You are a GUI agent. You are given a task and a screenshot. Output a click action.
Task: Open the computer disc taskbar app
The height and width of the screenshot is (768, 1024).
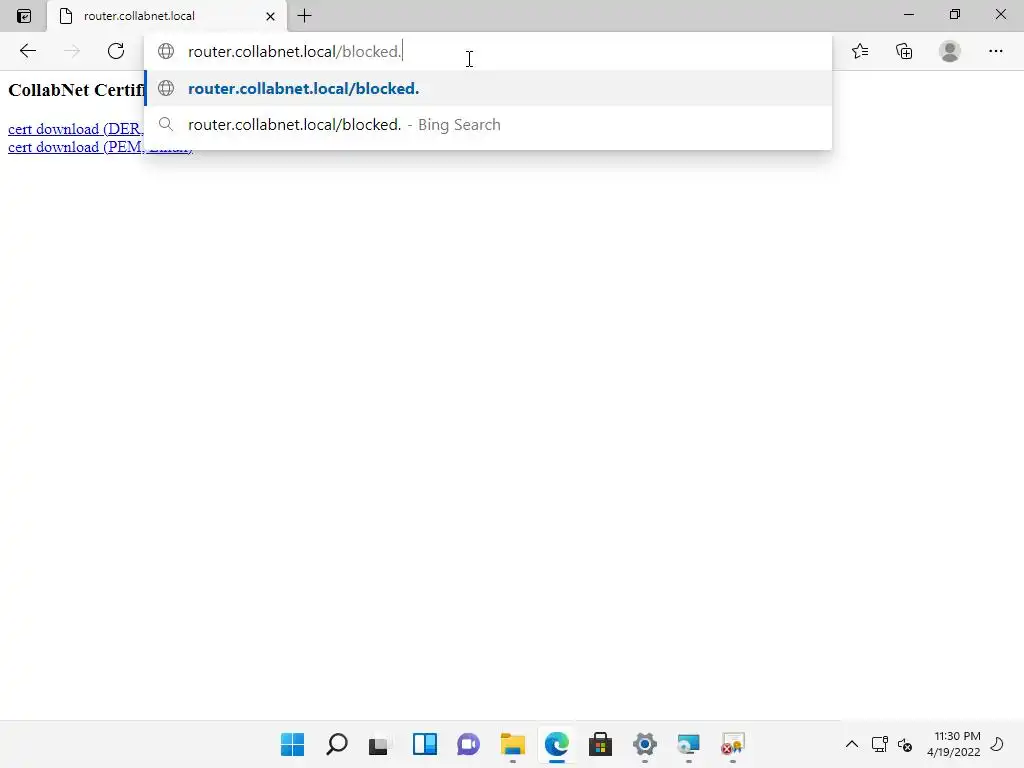688,744
